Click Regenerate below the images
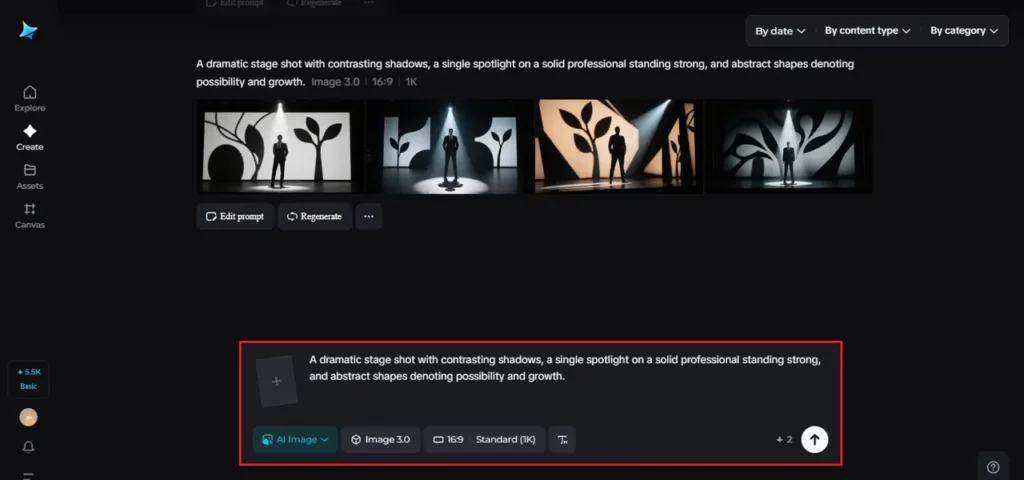Image resolution: width=1024 pixels, height=480 pixels. (314, 216)
